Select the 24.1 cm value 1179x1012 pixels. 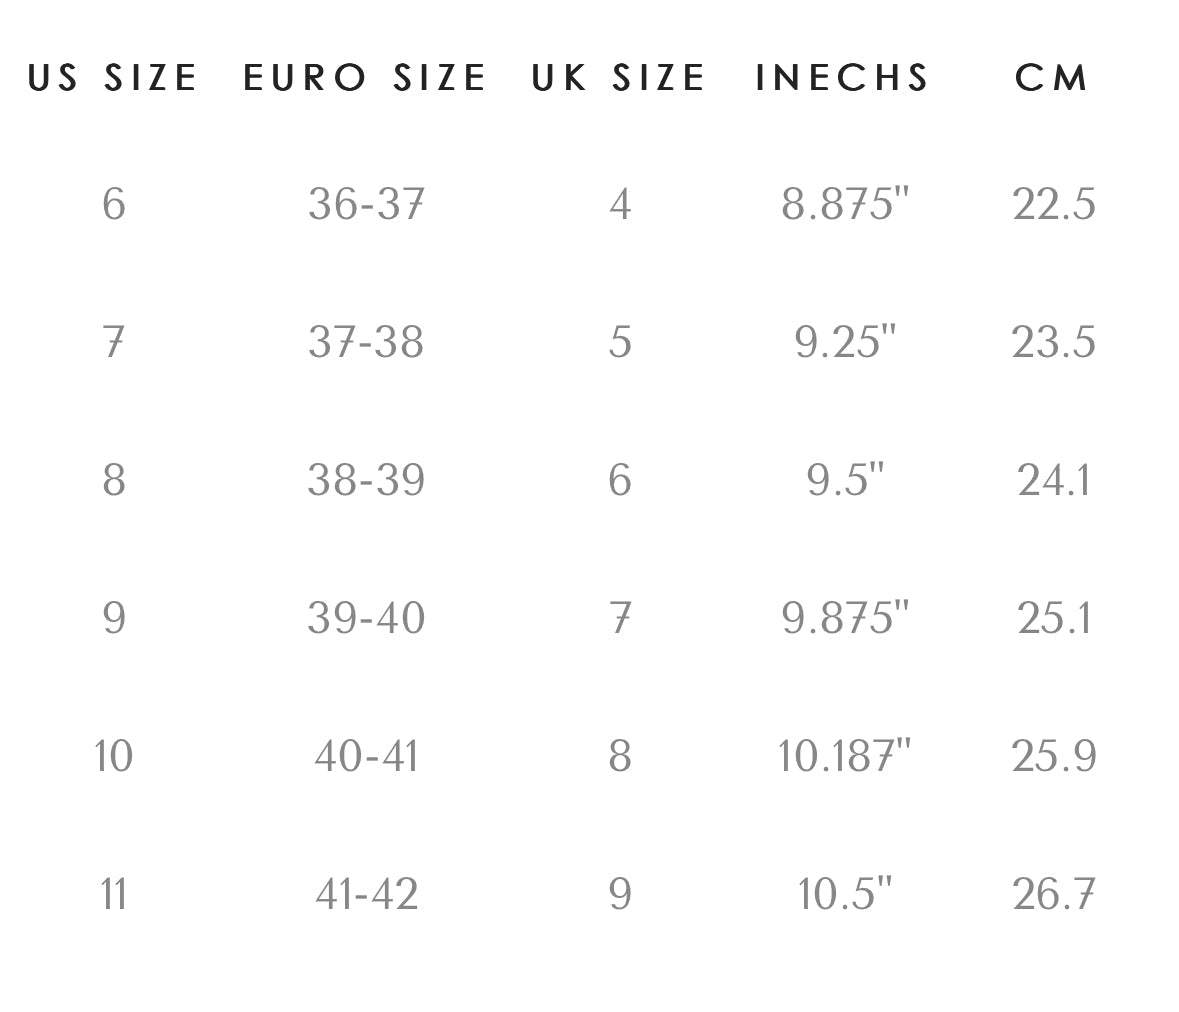1054,481
